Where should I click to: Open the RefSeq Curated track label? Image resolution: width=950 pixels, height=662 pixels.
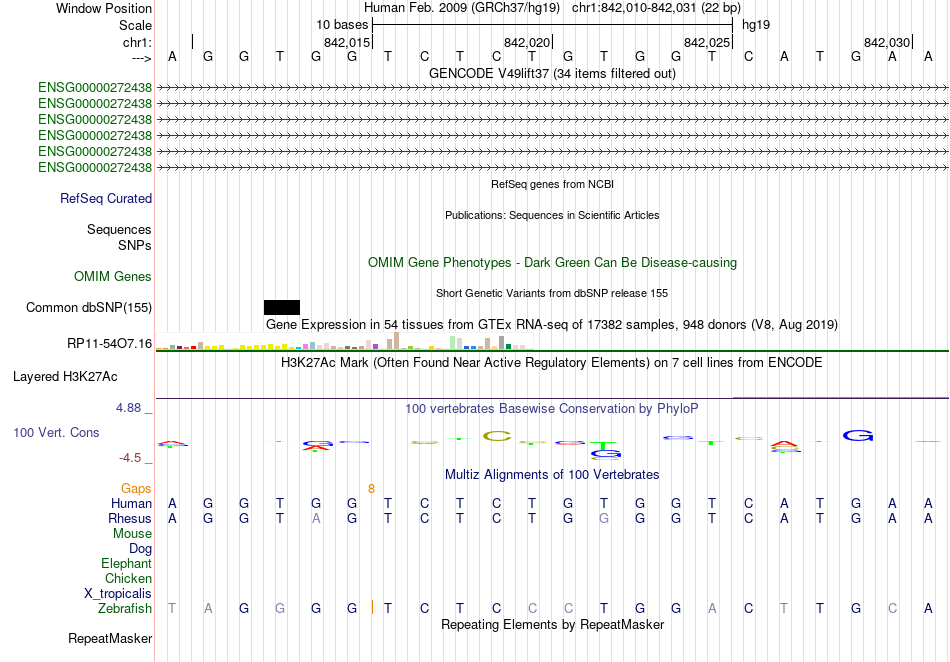(106, 198)
